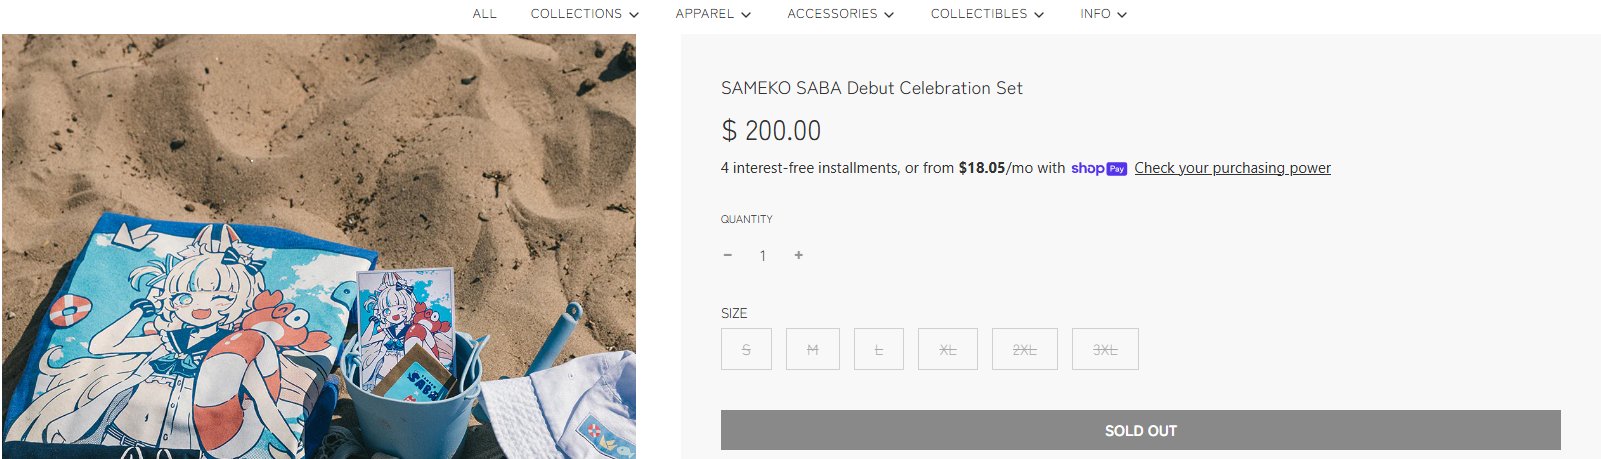Click the Sold Out button
The image size is (1601, 459).
point(1140,430)
